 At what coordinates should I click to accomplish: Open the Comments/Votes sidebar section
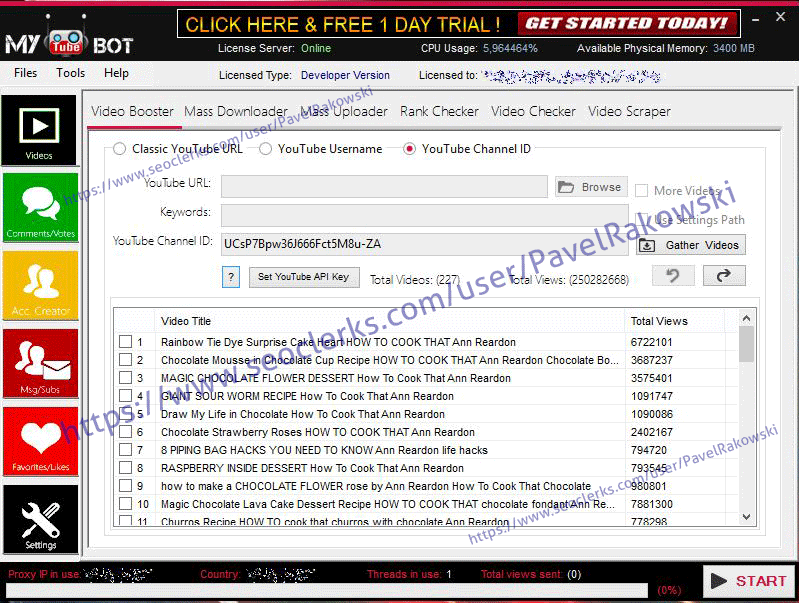(x=41, y=207)
